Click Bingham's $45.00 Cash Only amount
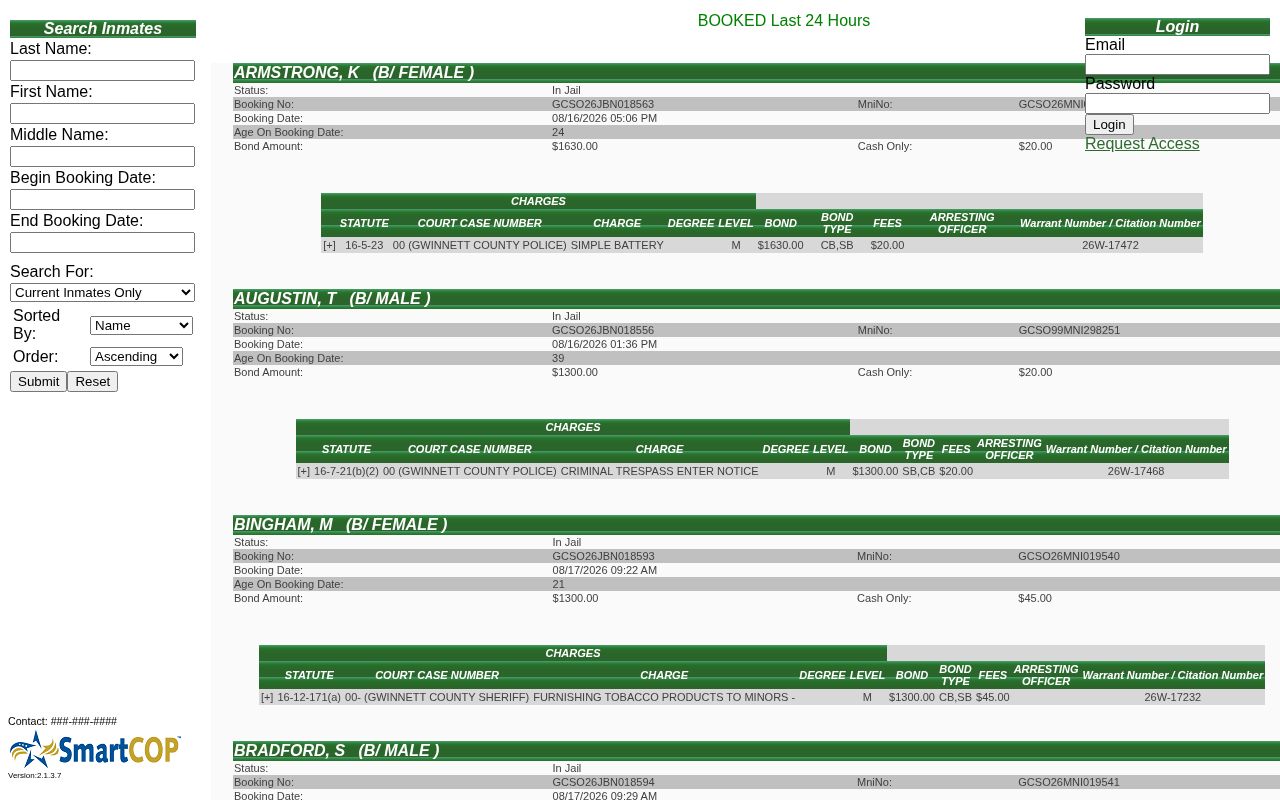Viewport: 1280px width, 800px height. click(x=1035, y=598)
